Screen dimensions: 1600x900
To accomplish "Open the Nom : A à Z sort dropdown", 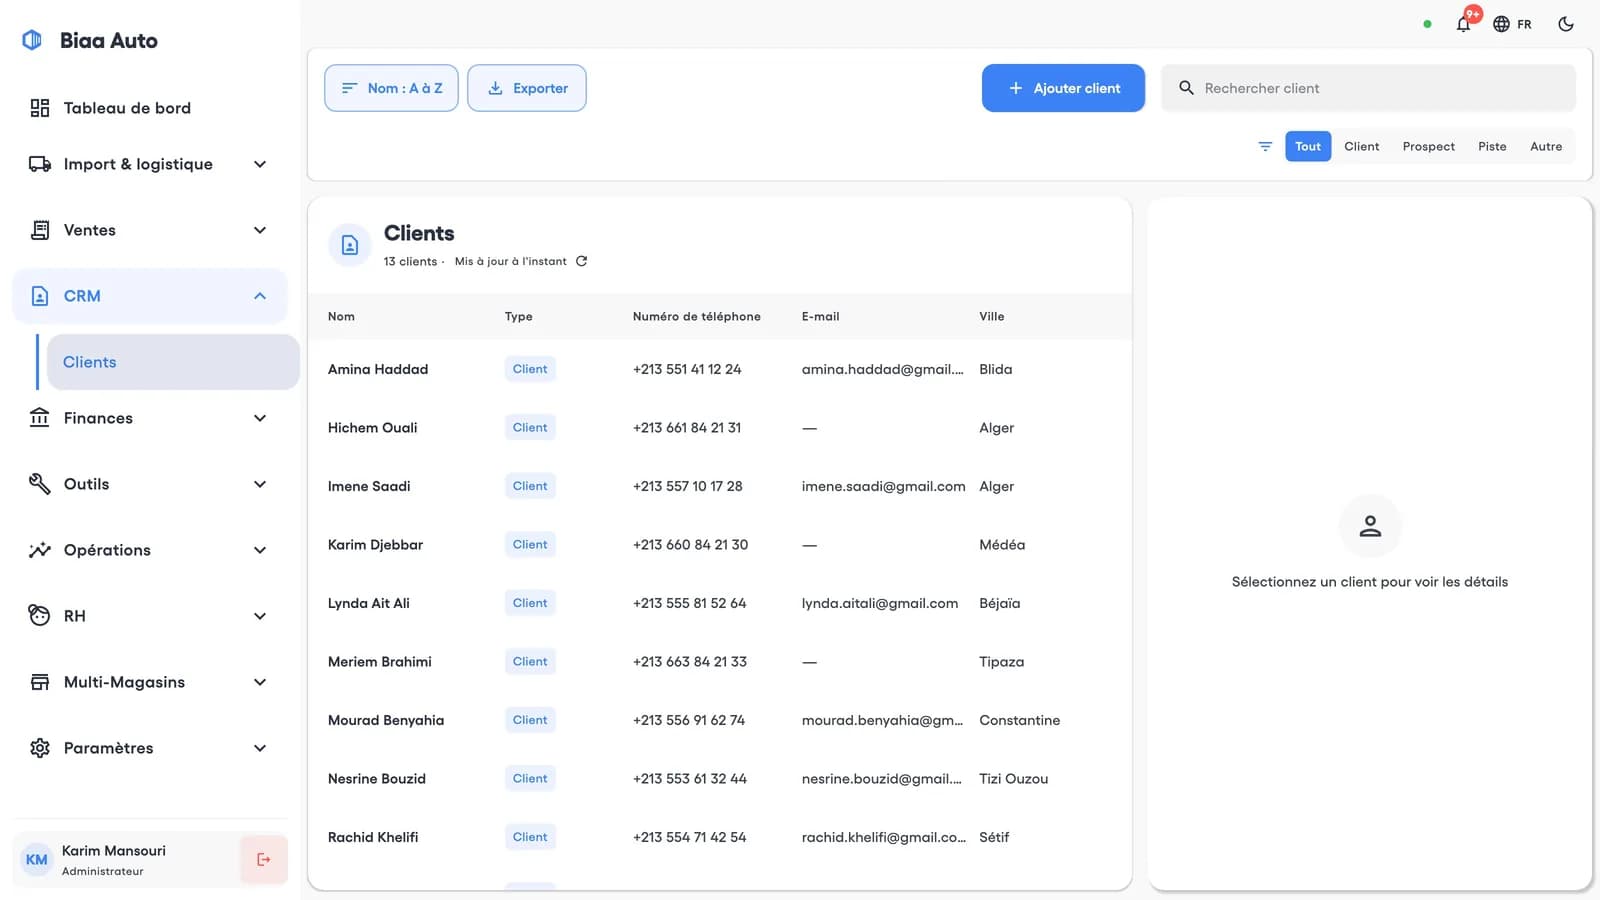I will pyautogui.click(x=391, y=88).
